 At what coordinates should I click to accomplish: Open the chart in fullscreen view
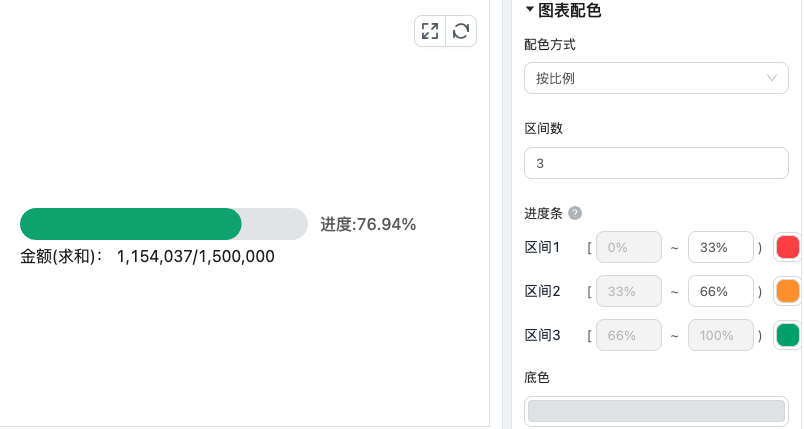click(x=430, y=31)
